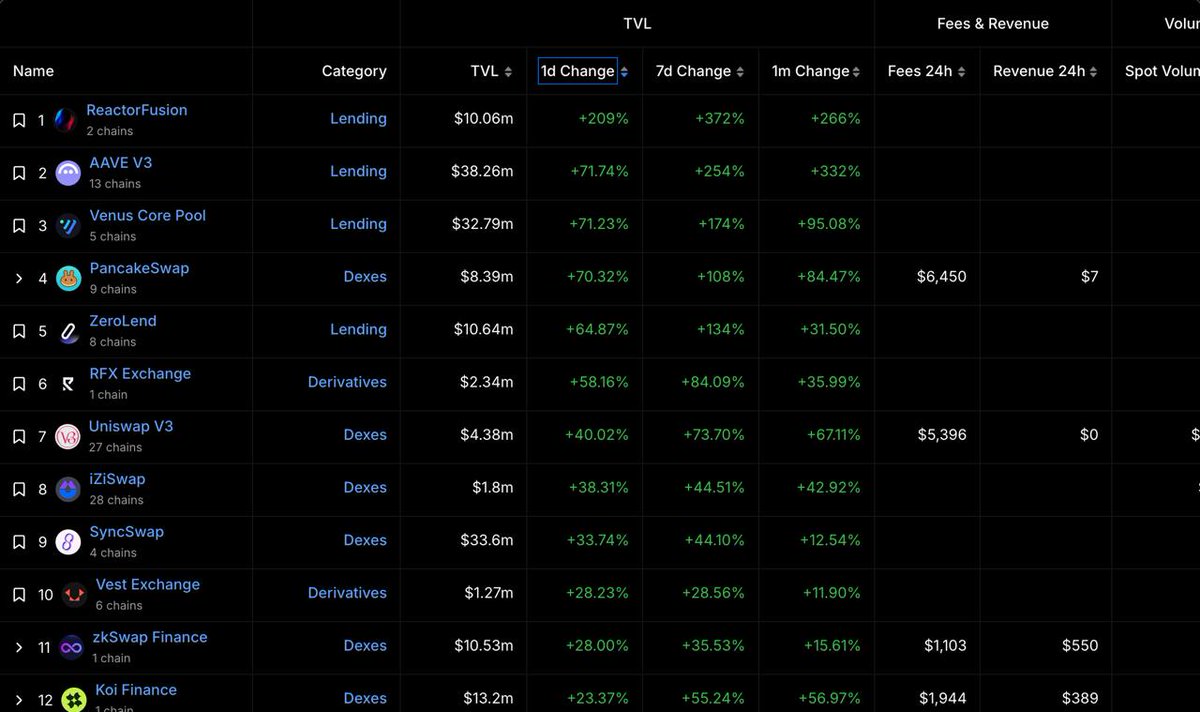
Task: Bookmark the Uniswap V3 row
Action: tap(19, 437)
